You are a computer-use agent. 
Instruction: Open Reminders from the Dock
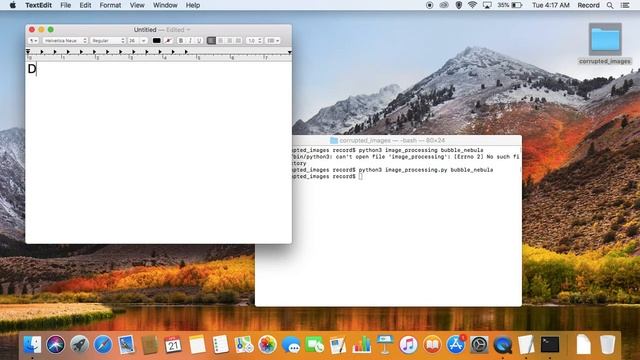220,345
